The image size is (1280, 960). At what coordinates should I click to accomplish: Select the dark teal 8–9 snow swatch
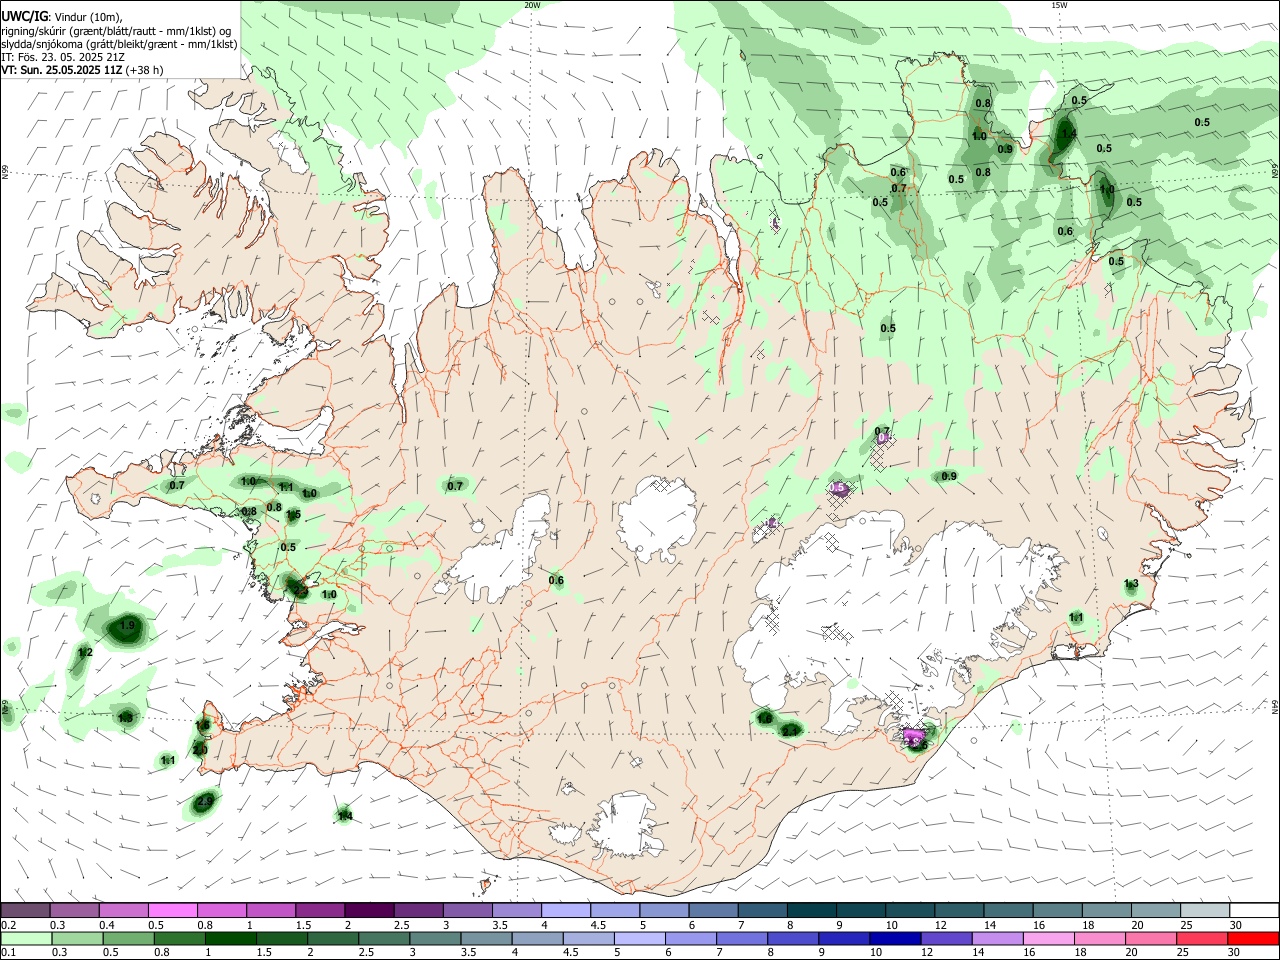[x=810, y=911]
